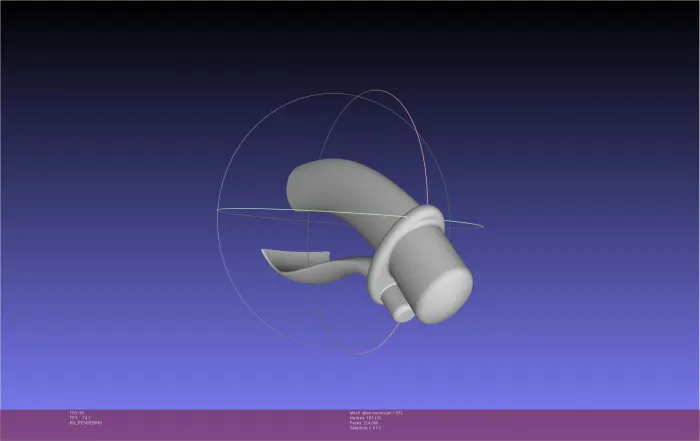Click the Faces count line
Screen dimensions: 700x441
tap(364, 423)
